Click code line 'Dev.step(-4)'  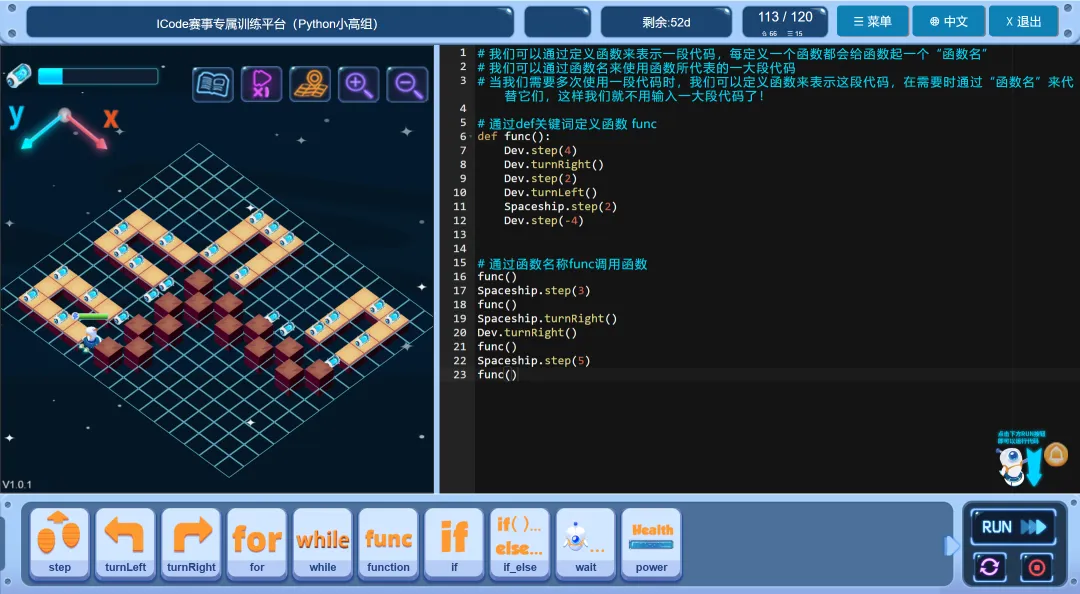[x=543, y=221]
